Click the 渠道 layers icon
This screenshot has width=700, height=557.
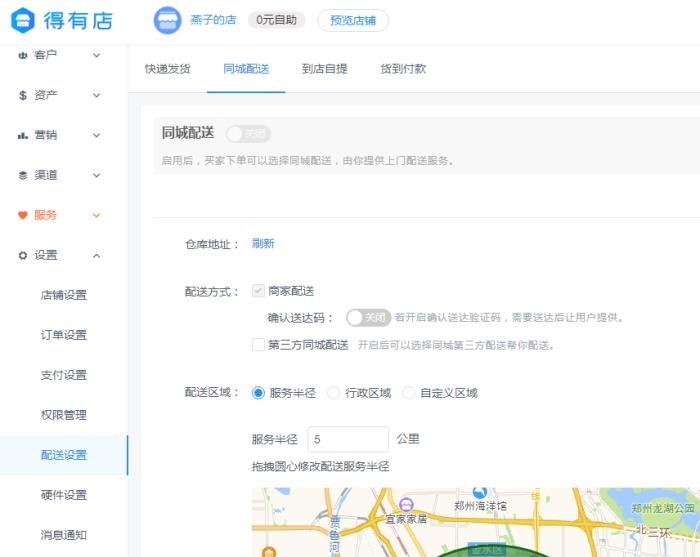(22, 175)
